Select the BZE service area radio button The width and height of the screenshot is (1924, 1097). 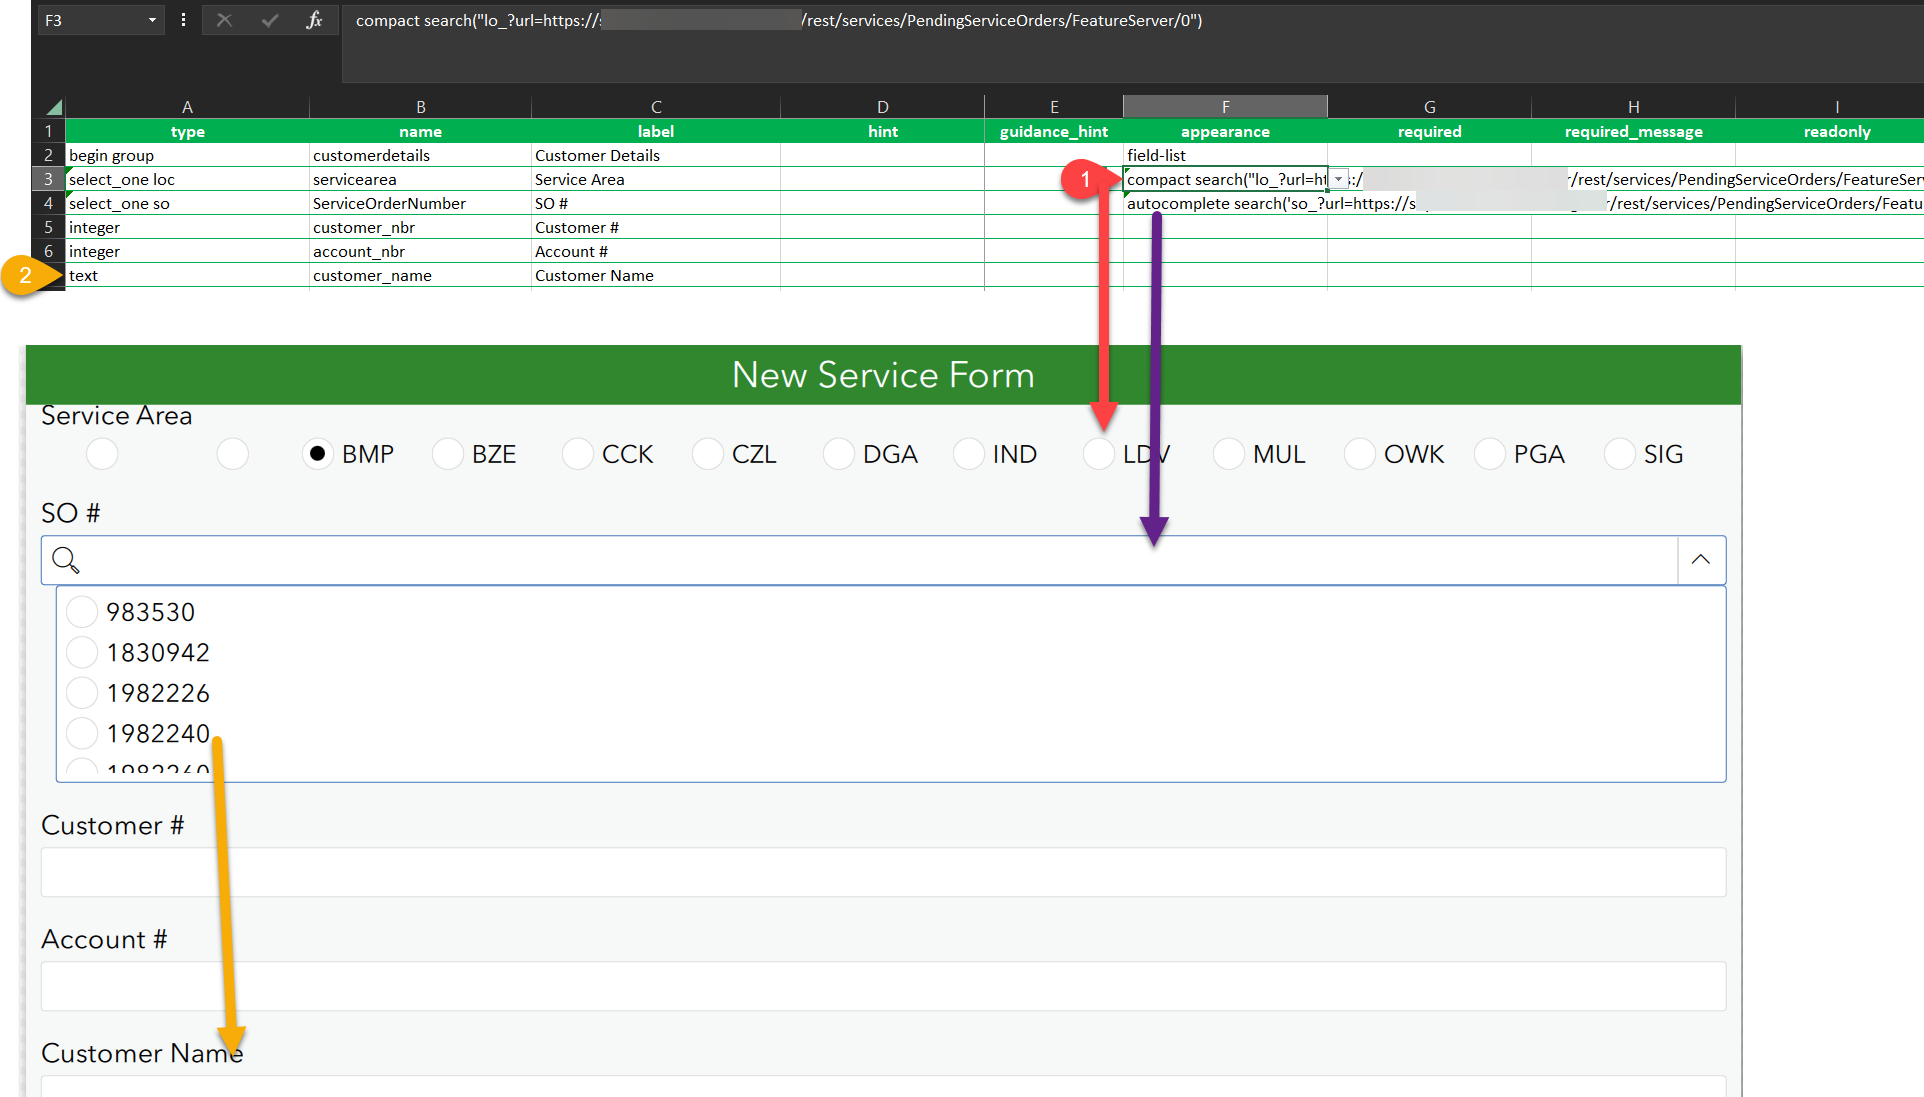click(x=448, y=454)
